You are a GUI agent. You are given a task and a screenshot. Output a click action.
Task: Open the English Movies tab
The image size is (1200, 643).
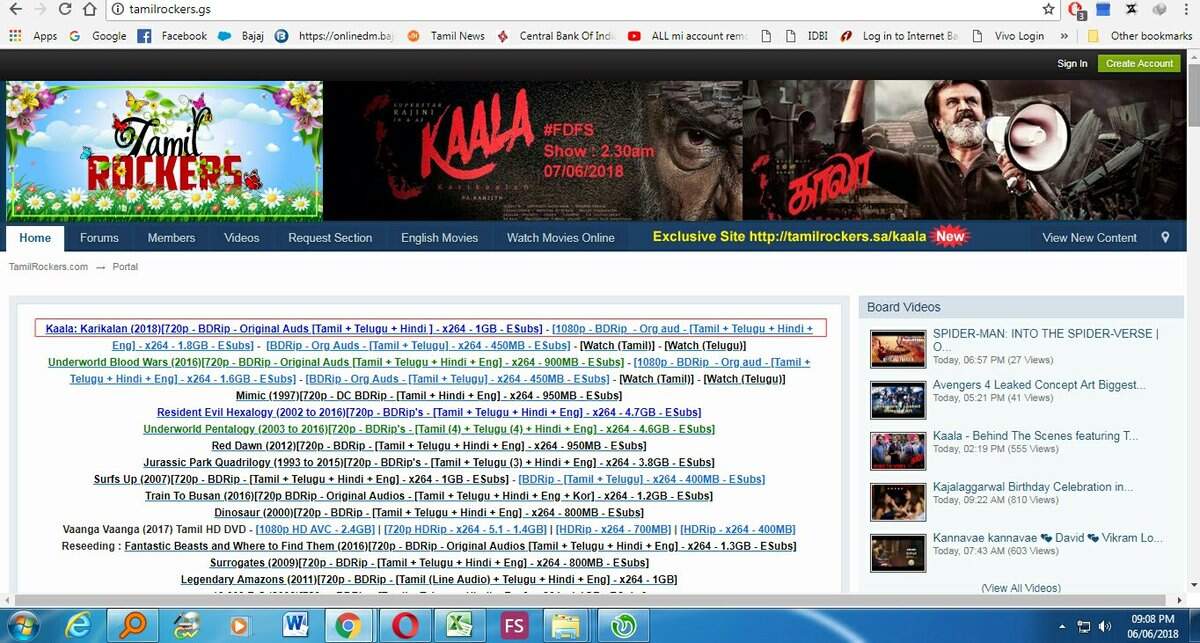439,238
